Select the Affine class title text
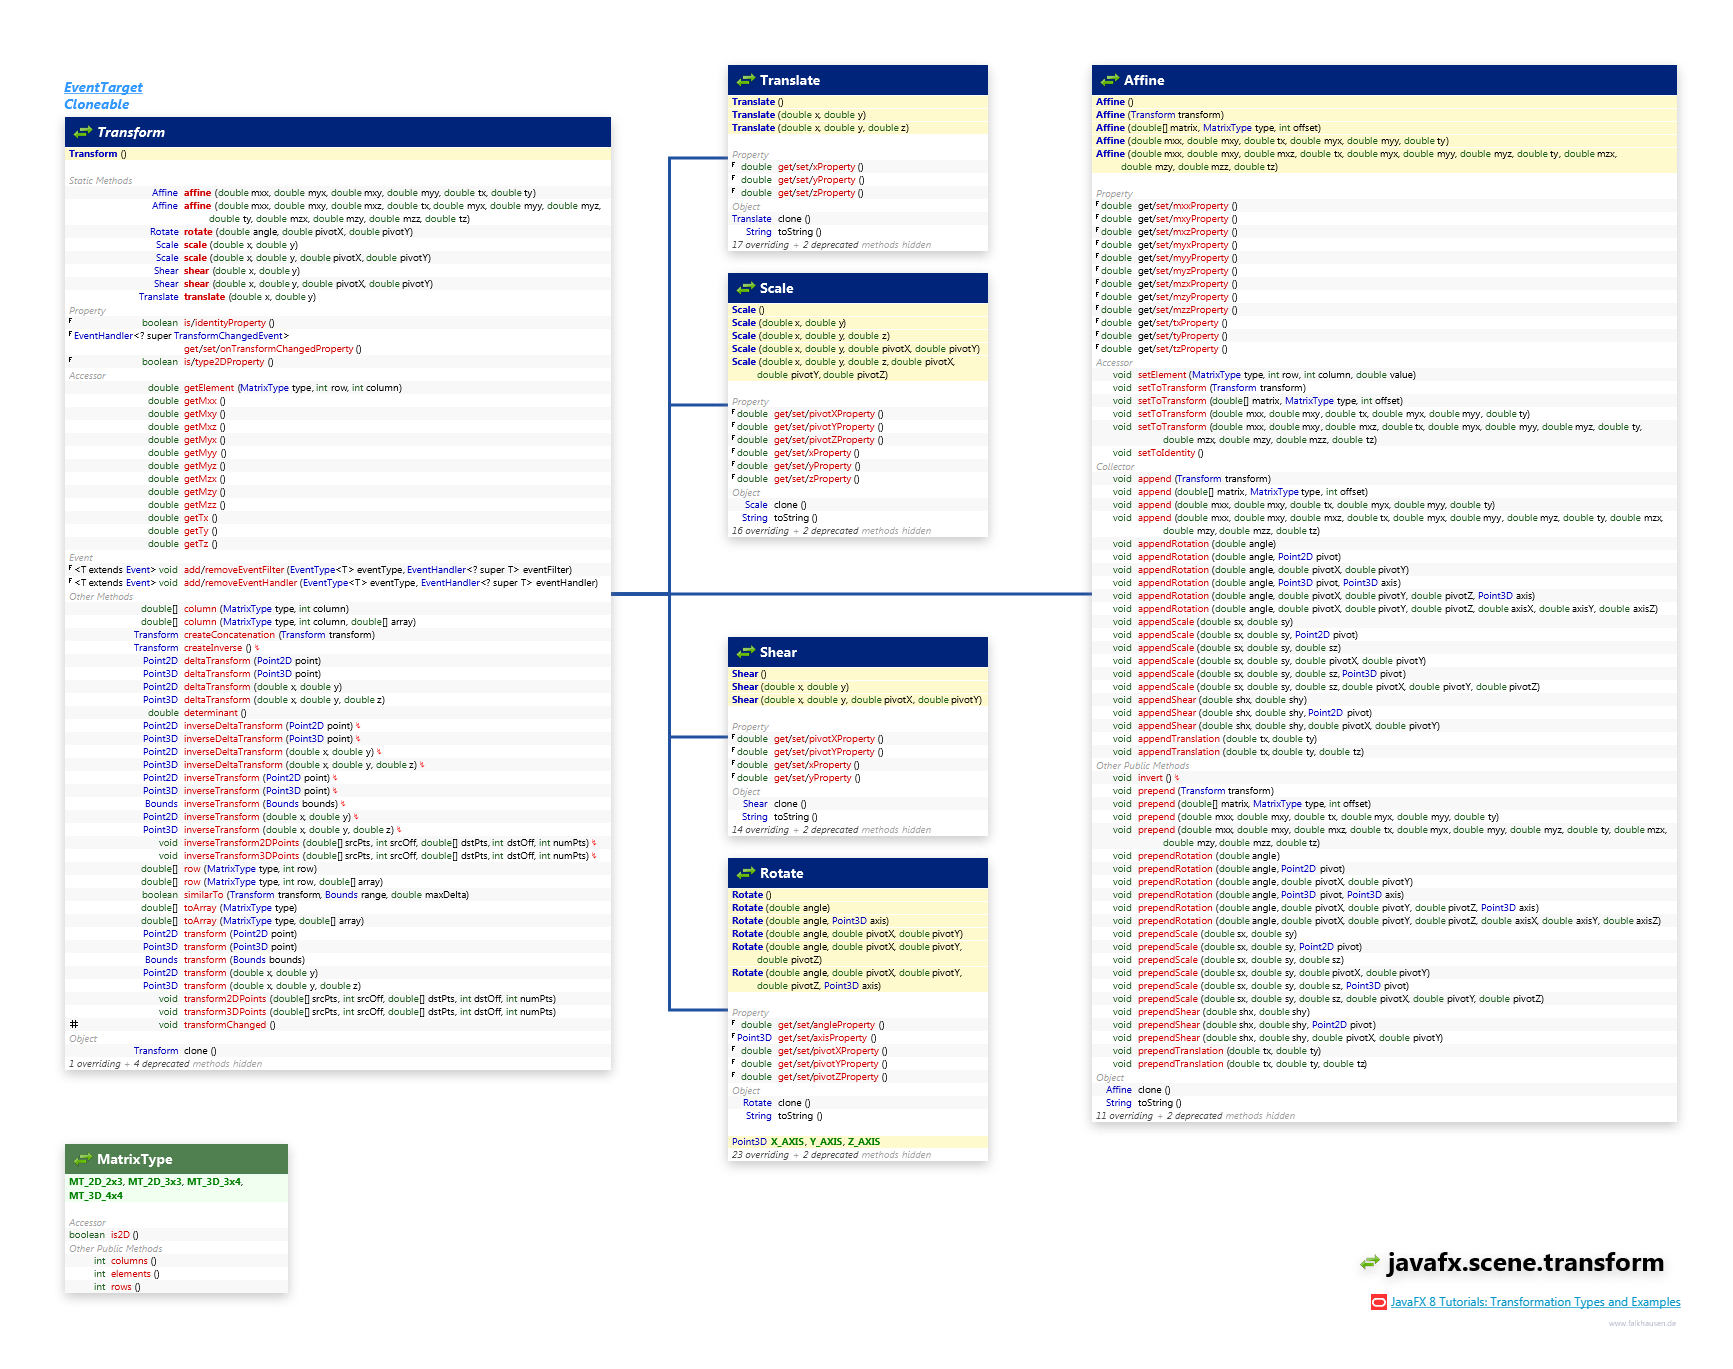The height and width of the screenshot is (1369, 1733). [1144, 80]
